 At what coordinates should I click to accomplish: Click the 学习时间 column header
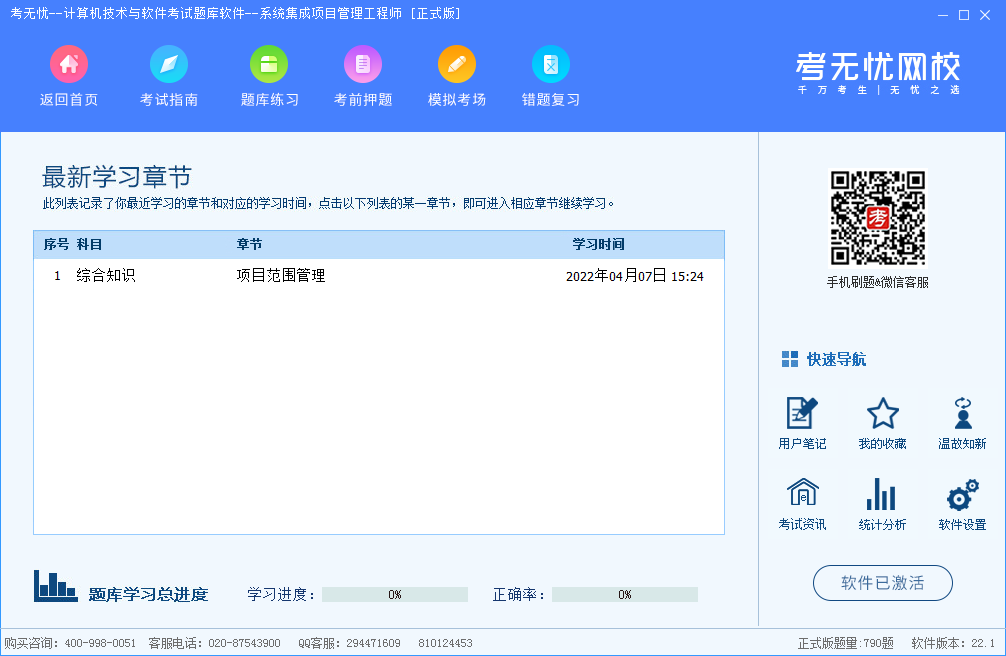coord(598,245)
